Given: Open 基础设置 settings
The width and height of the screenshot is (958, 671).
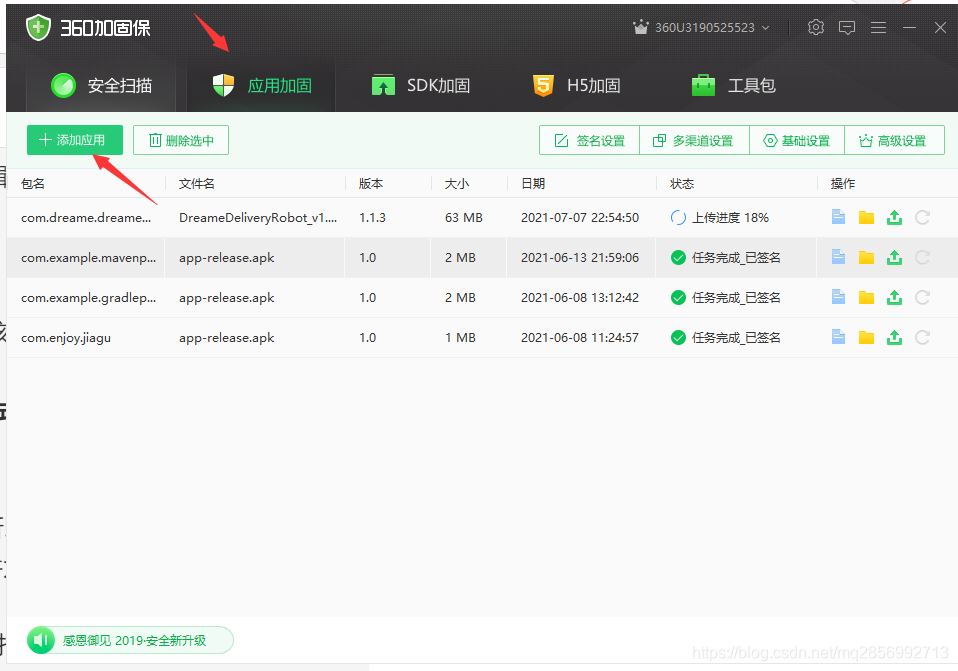Looking at the screenshot, I should click(x=797, y=141).
